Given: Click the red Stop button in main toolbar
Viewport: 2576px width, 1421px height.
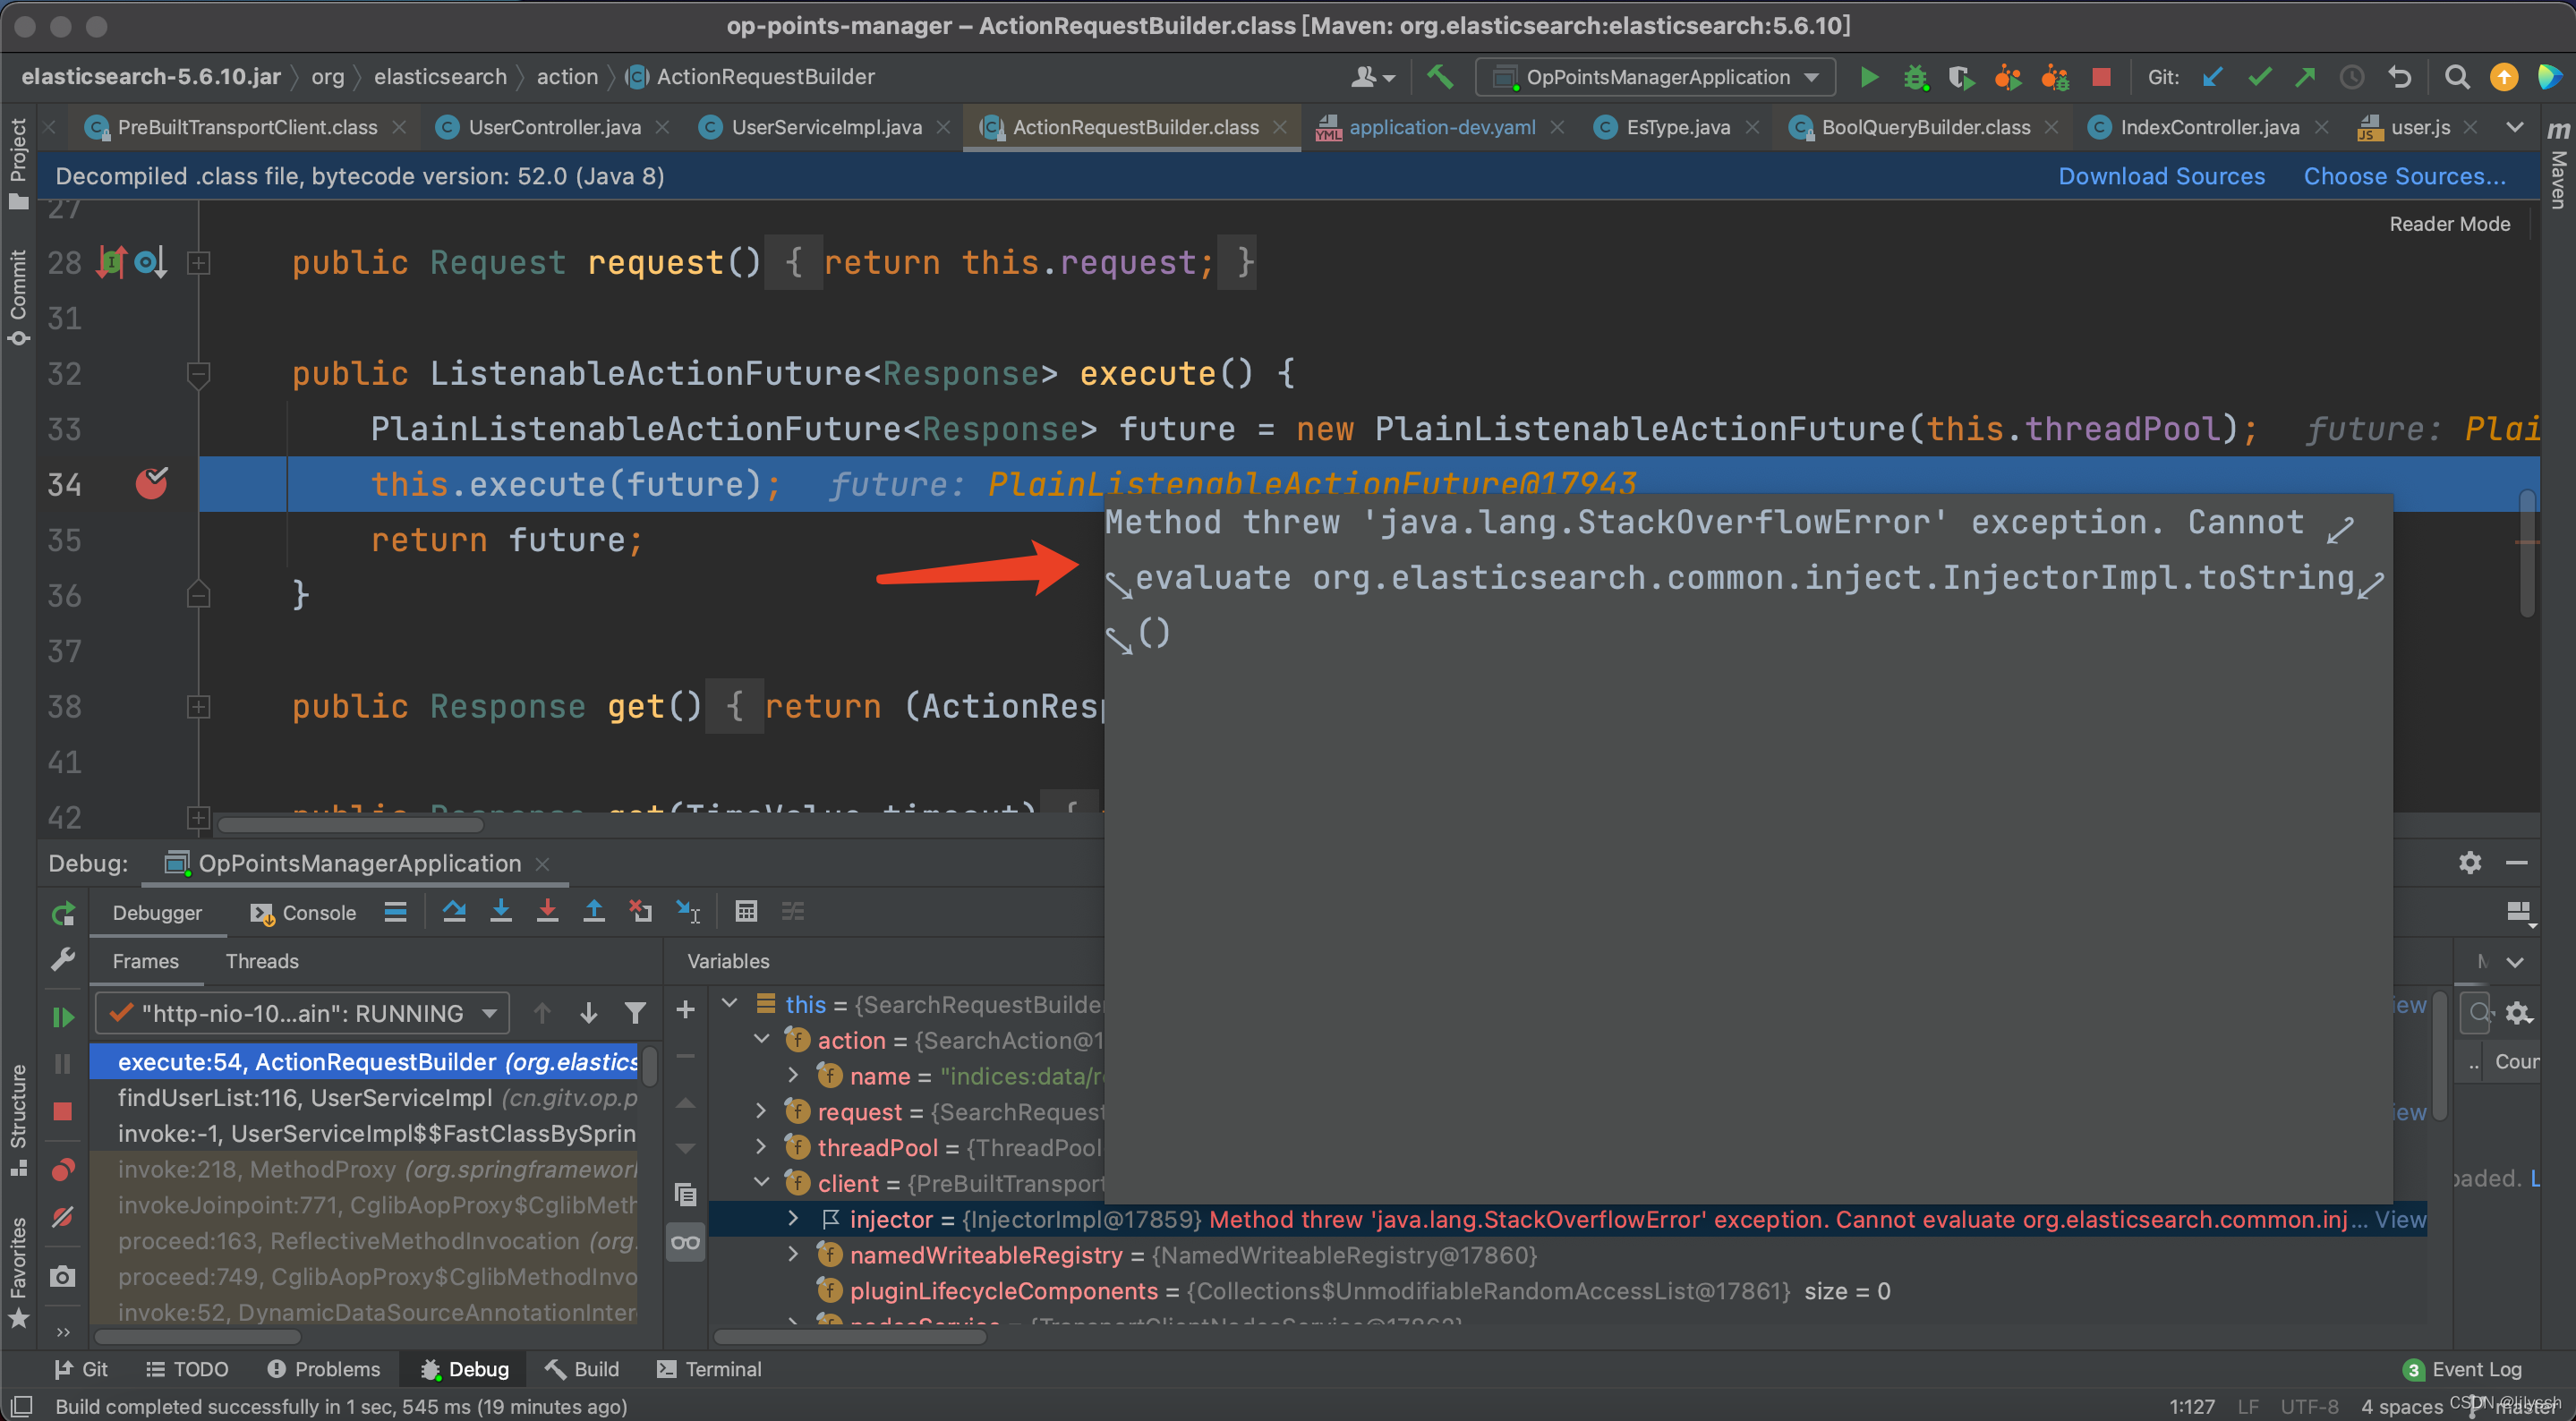Looking at the screenshot, I should coord(2101,77).
